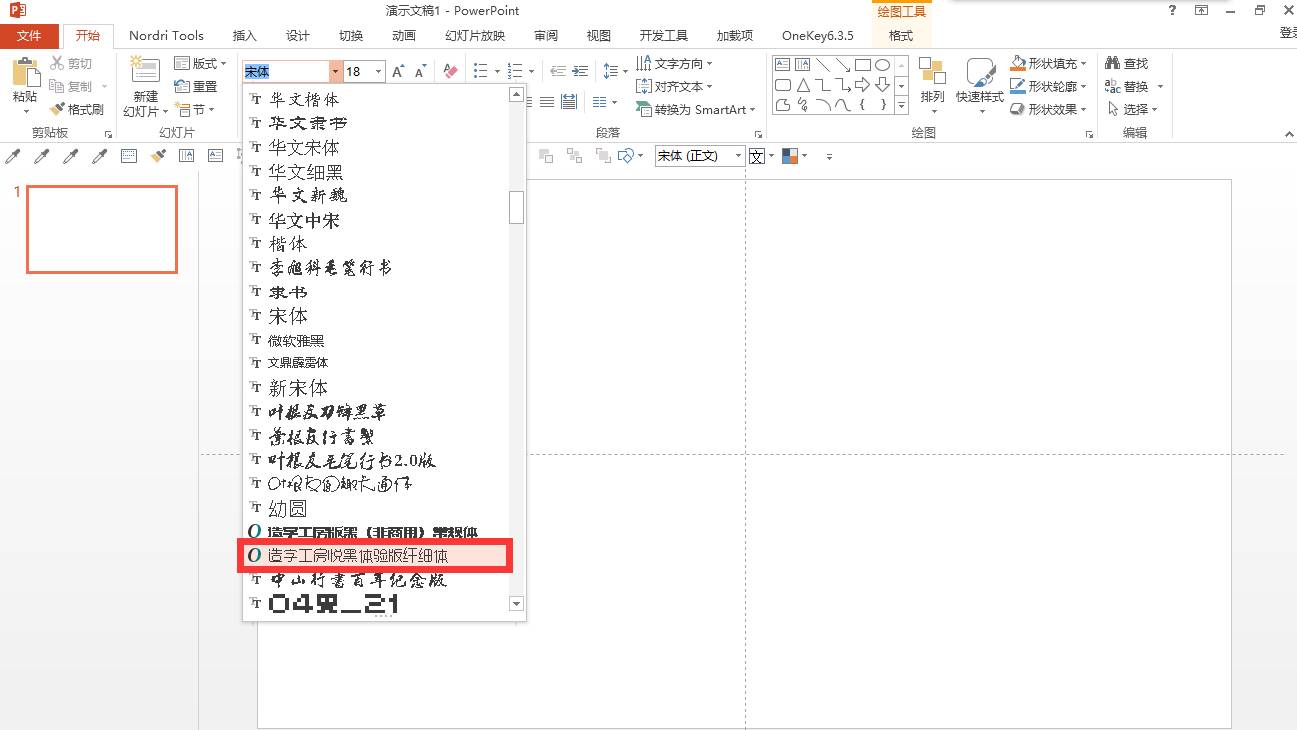Image resolution: width=1297 pixels, height=730 pixels.
Task: Open the 宋体 (正文) theme font dropdown
Action: coord(739,156)
